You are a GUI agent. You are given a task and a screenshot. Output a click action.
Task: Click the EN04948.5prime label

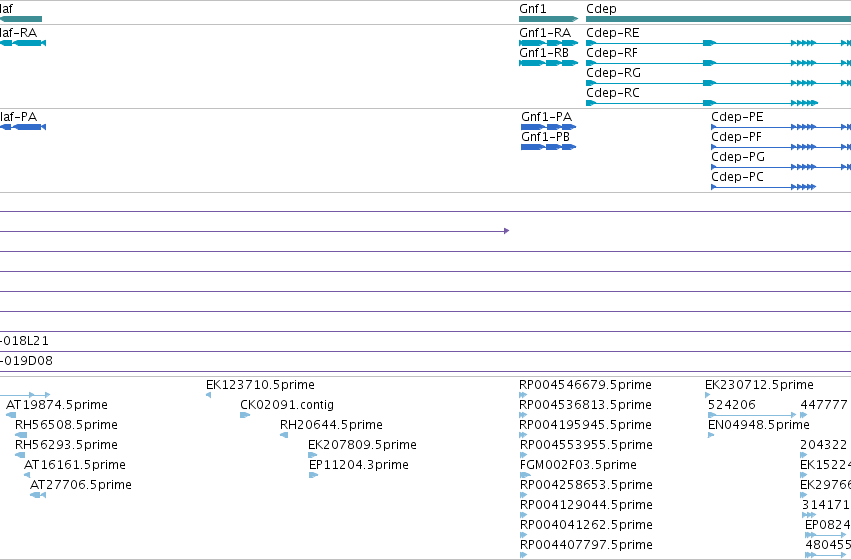pyautogui.click(x=759, y=425)
